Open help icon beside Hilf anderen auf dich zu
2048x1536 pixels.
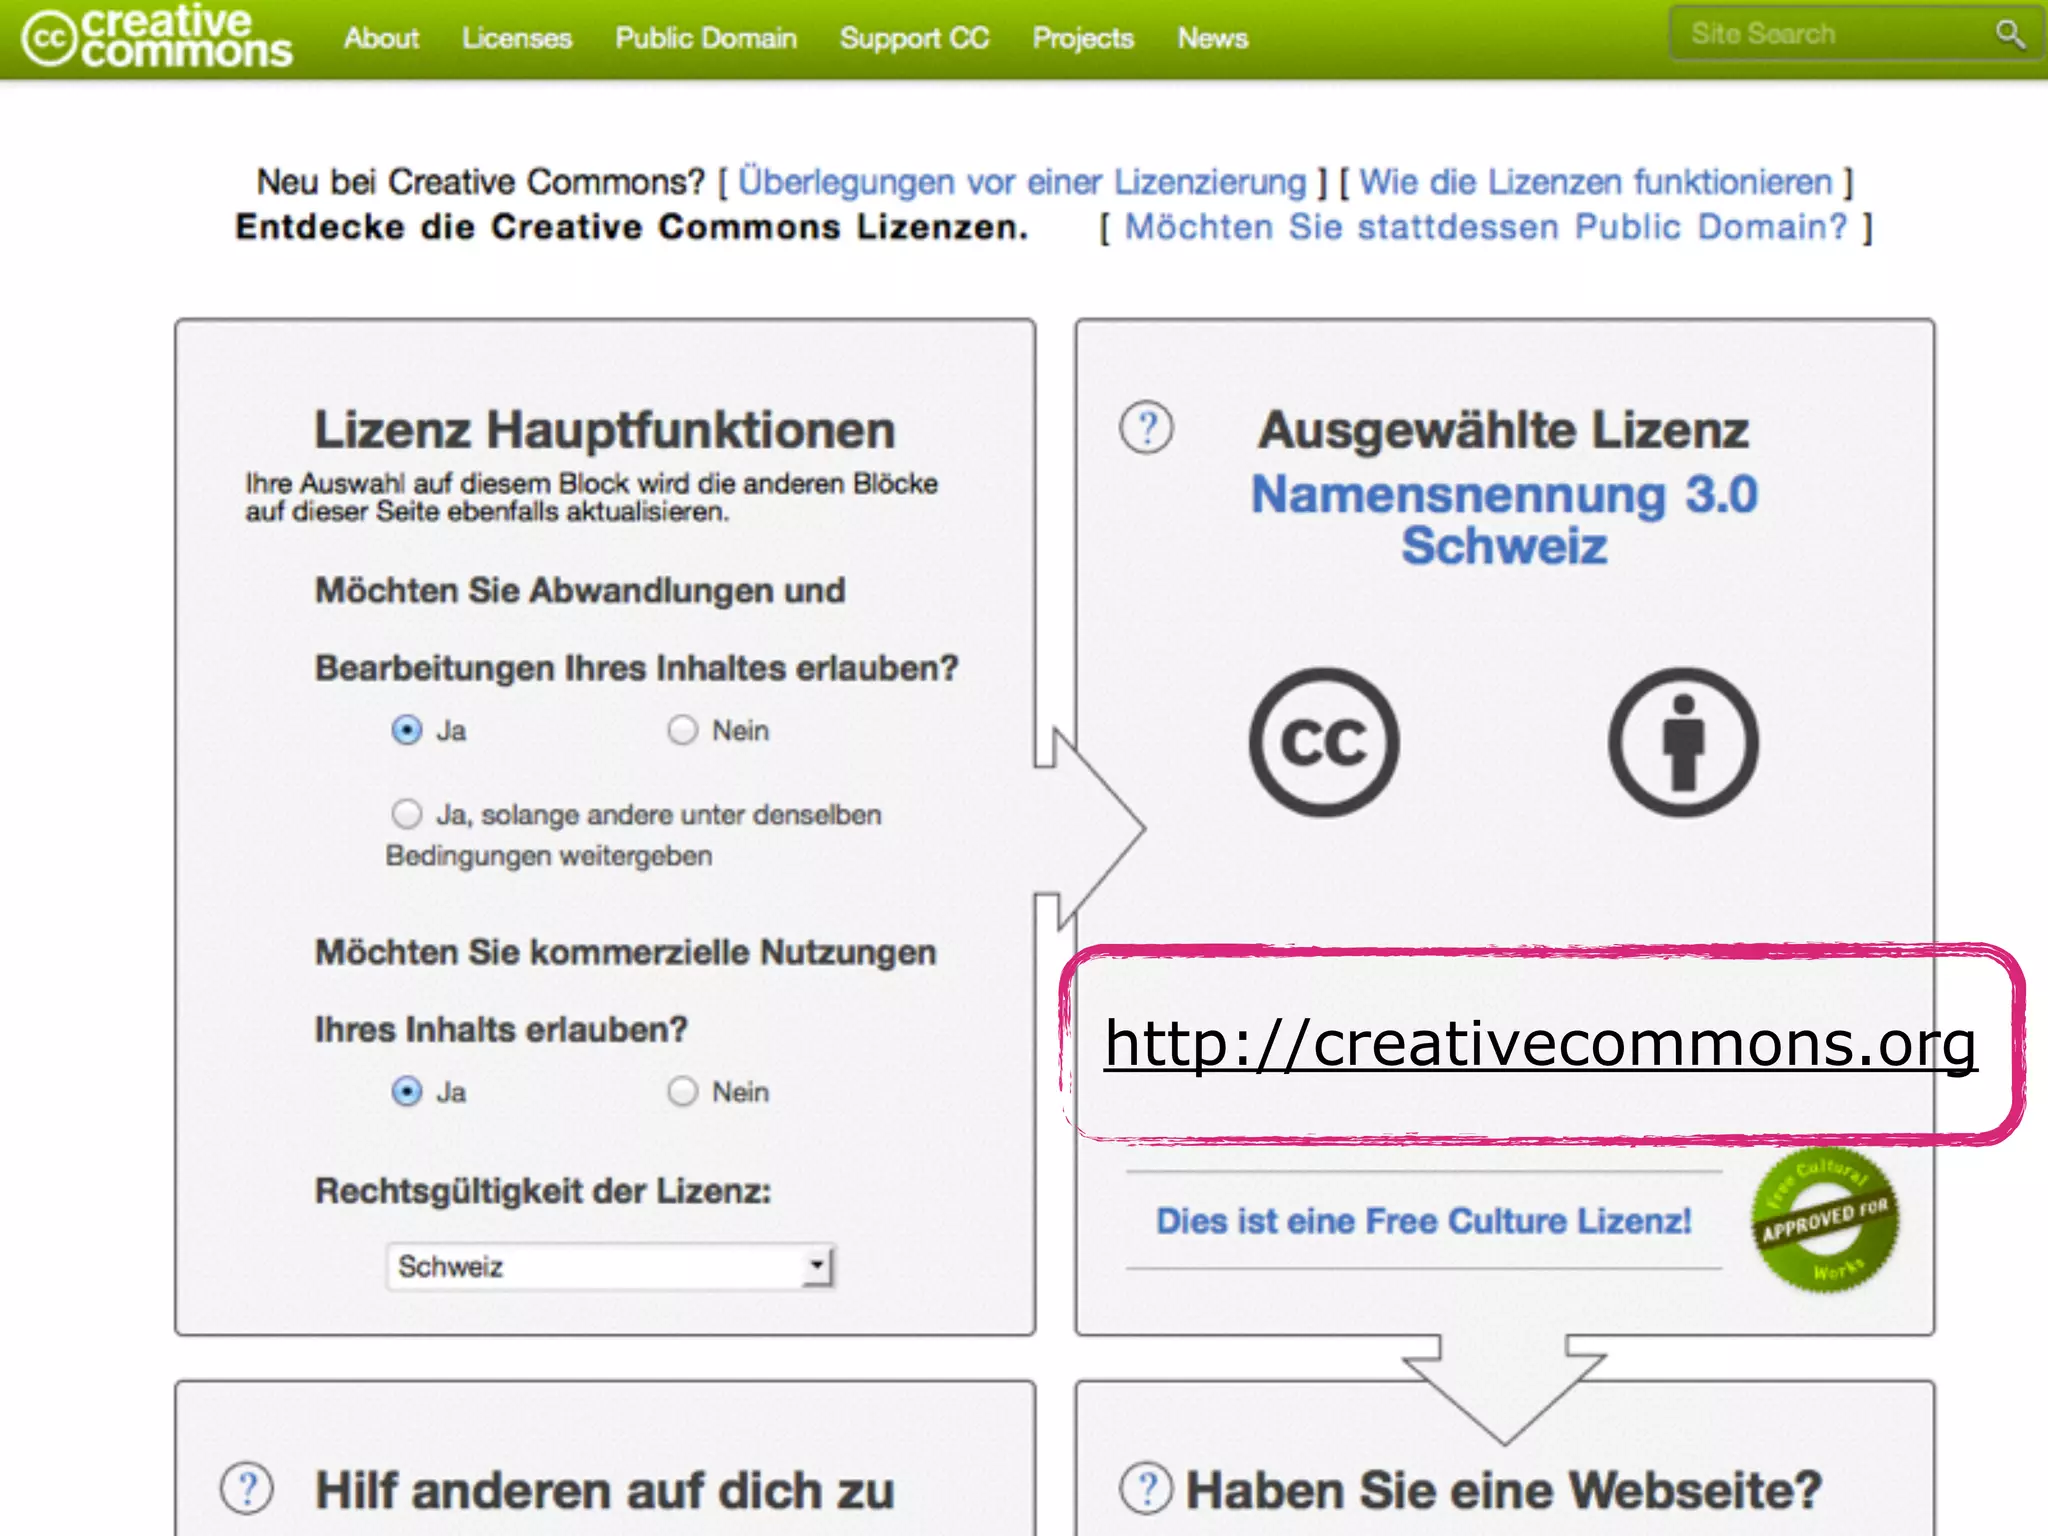point(246,1489)
